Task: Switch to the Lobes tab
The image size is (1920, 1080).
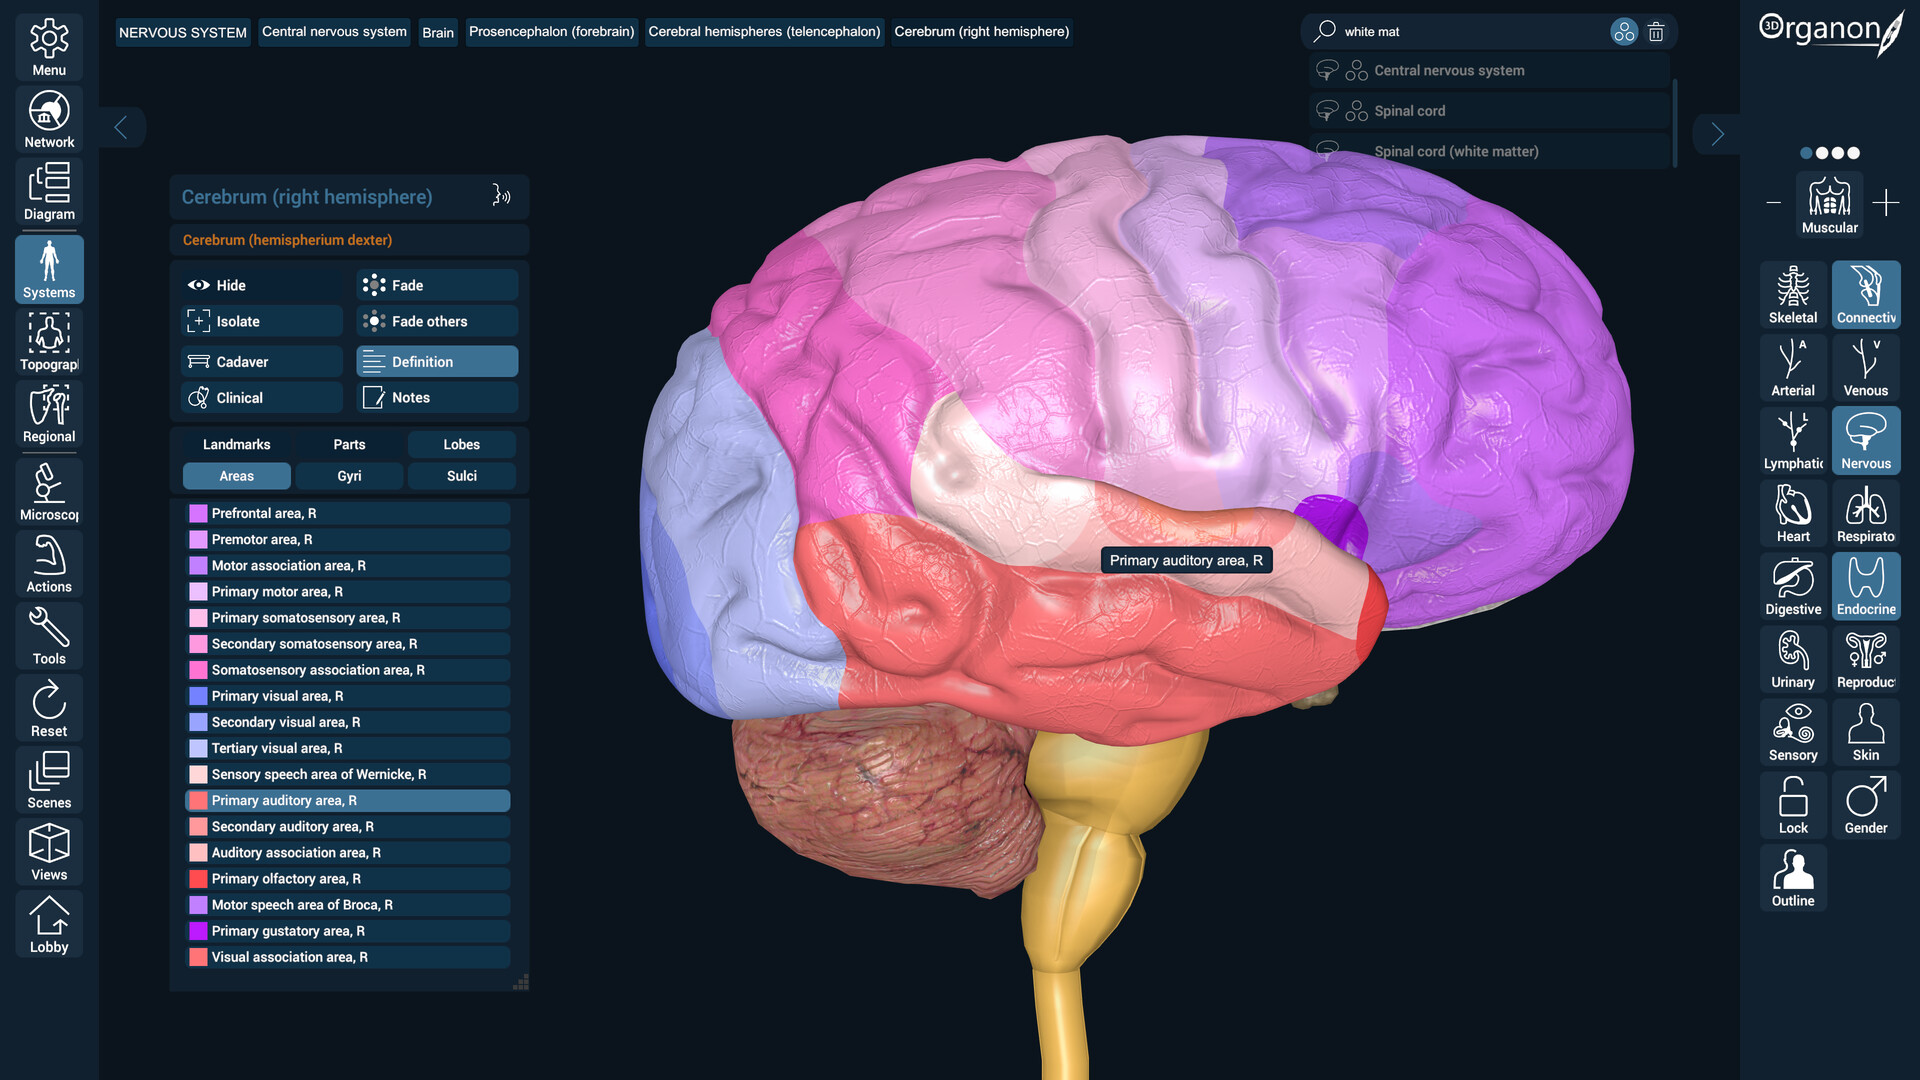Action: click(x=461, y=443)
